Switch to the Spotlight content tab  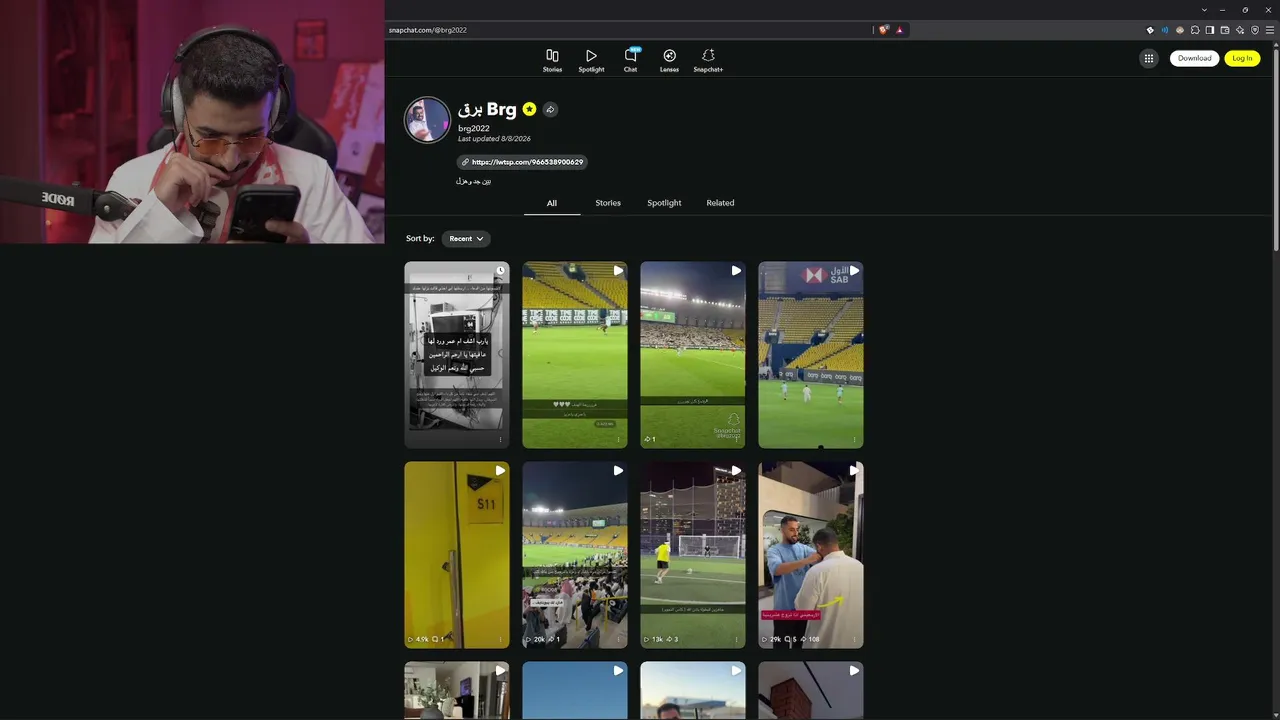664,203
